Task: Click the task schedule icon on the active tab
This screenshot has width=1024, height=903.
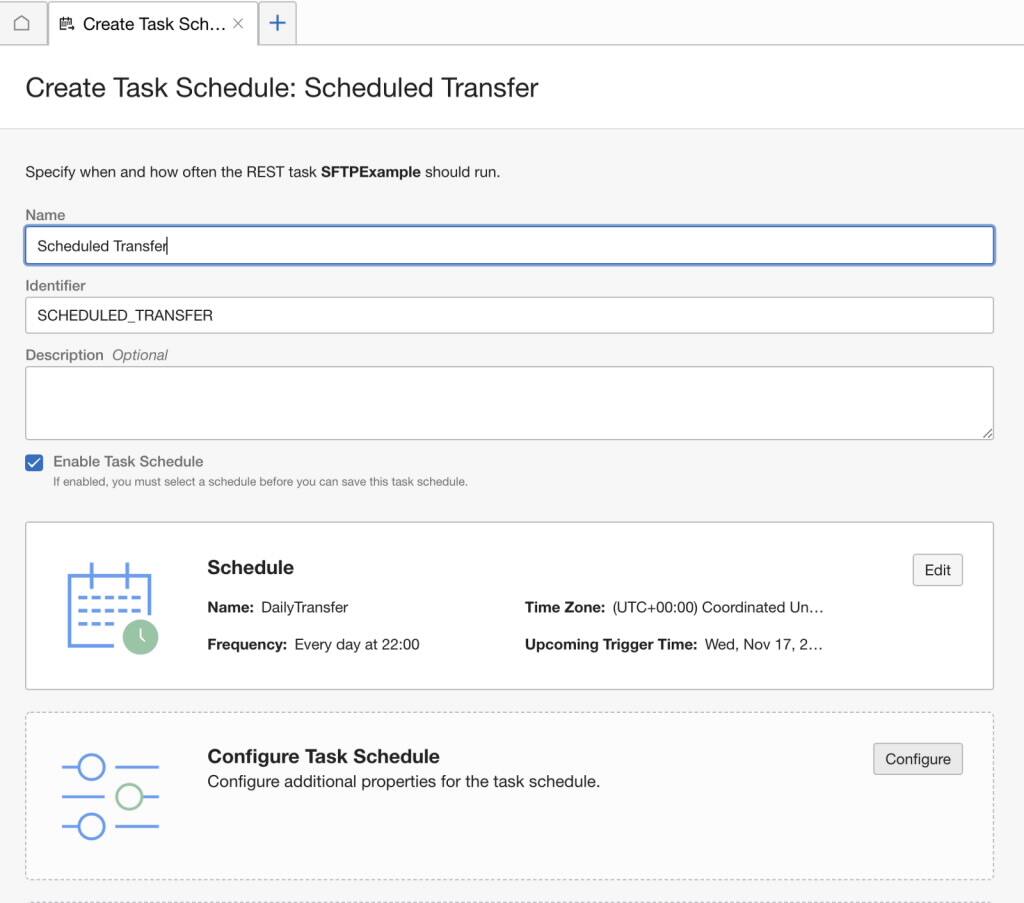Action: pyautogui.click(x=66, y=23)
